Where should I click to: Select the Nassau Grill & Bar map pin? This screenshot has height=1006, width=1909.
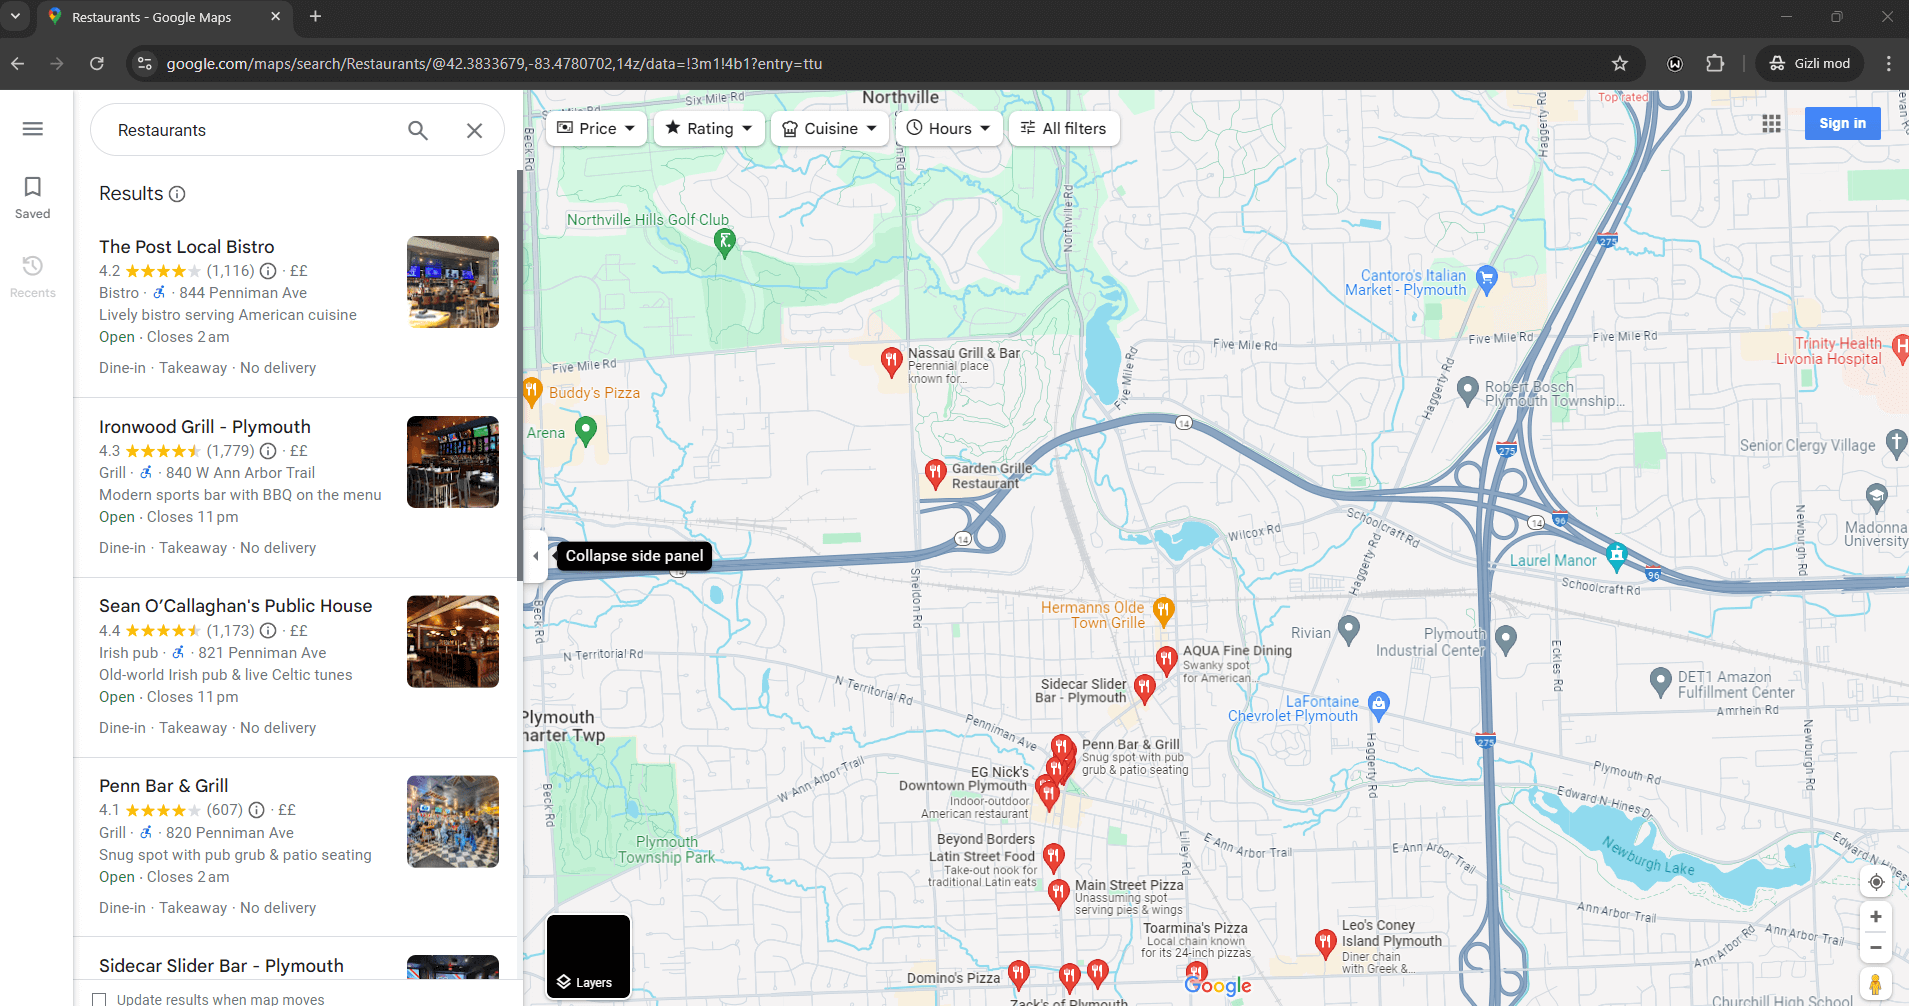pyautogui.click(x=891, y=361)
